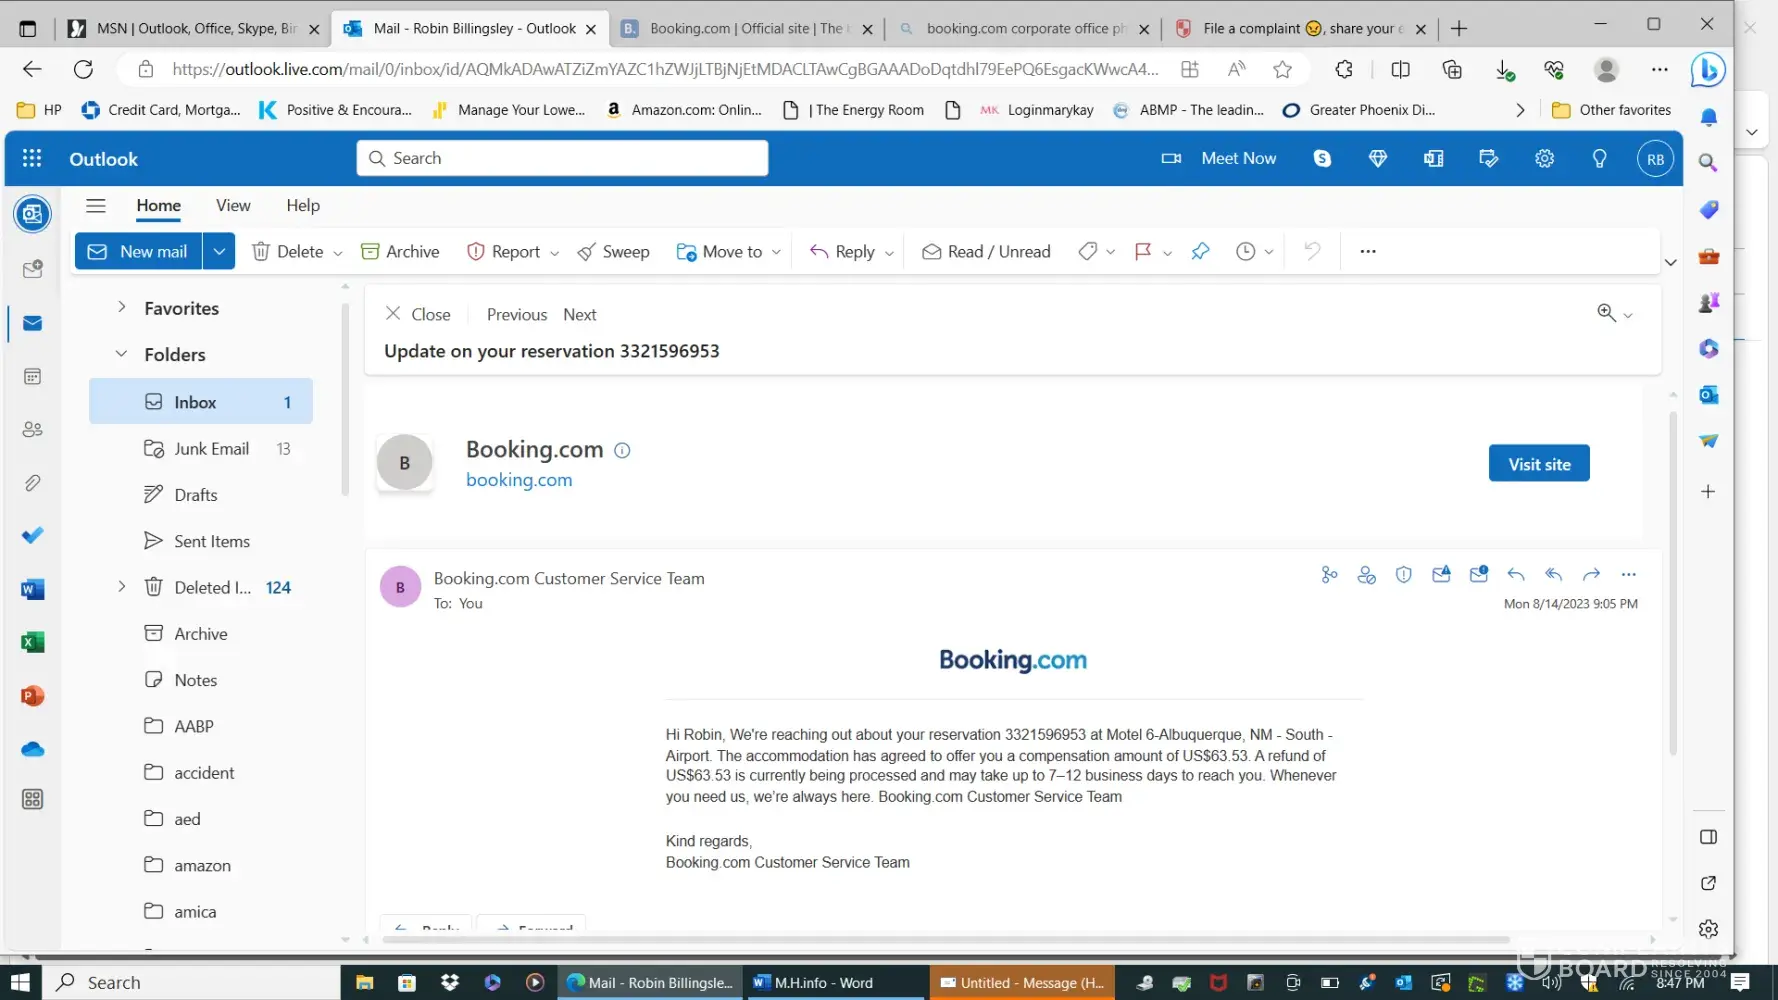Click the horizontal scrollbar below the message

coord(945,940)
